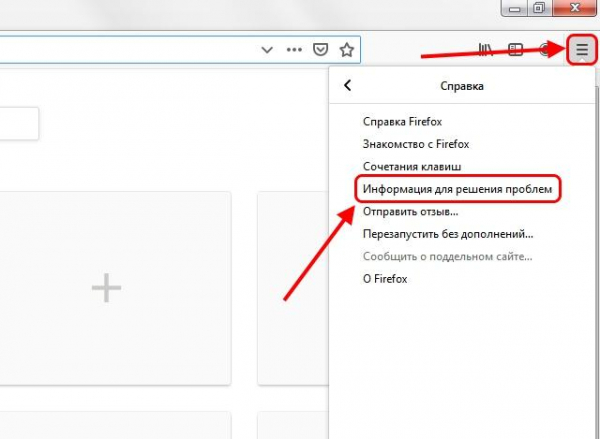The image size is (600, 439).
Task: Add a top site via plus tile
Action: pos(106,287)
